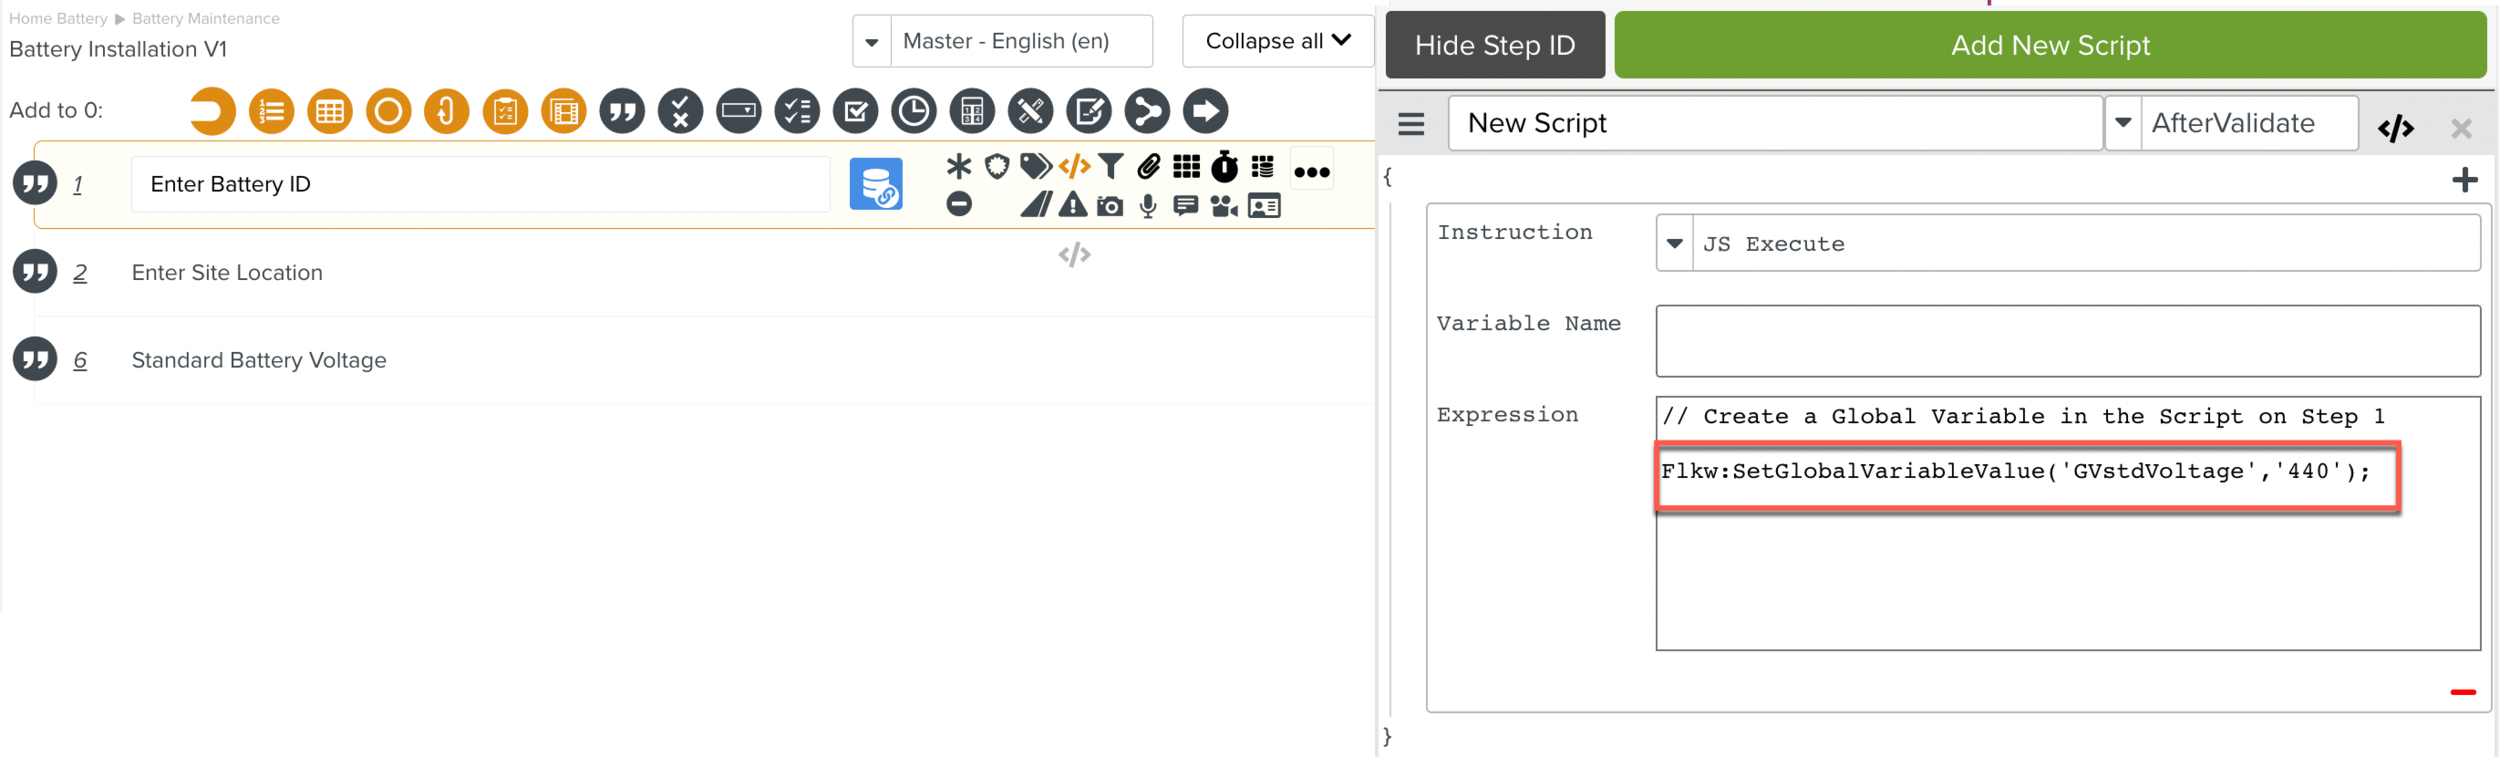The image size is (2500, 757).
Task: Click the gray script indicator on step 2
Action: [x=1074, y=255]
